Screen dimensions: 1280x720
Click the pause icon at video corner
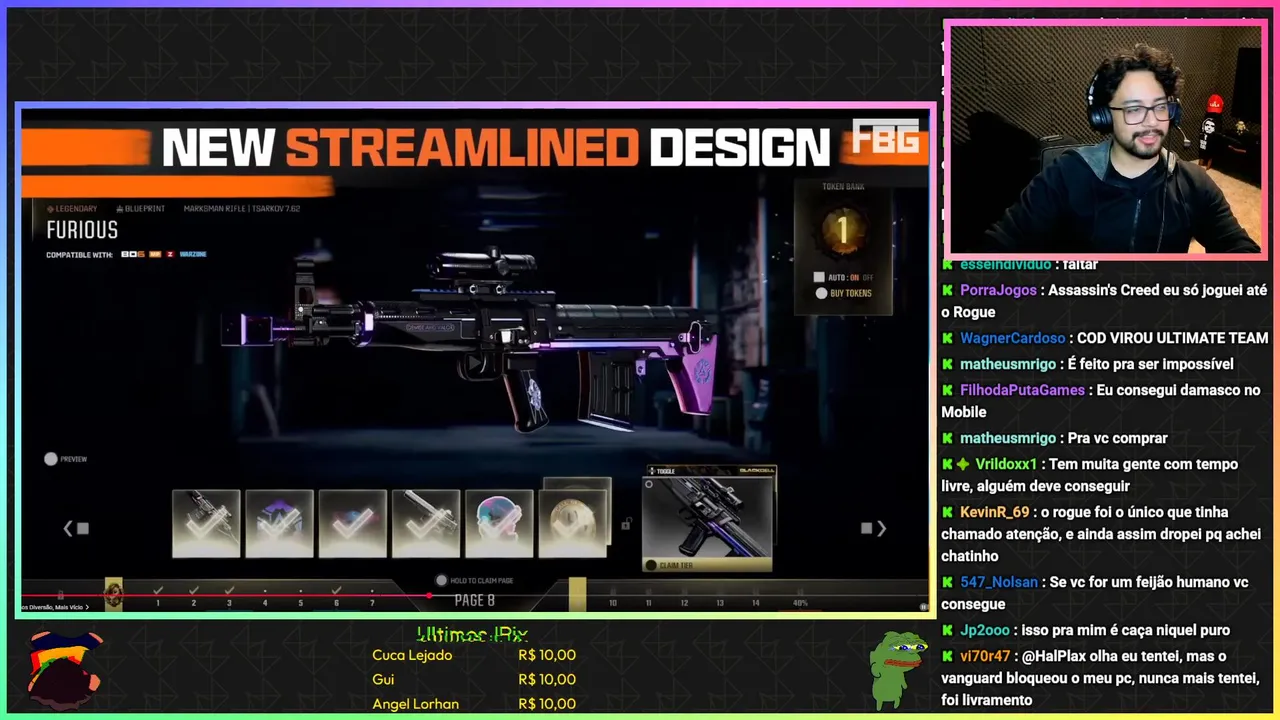(x=923, y=606)
